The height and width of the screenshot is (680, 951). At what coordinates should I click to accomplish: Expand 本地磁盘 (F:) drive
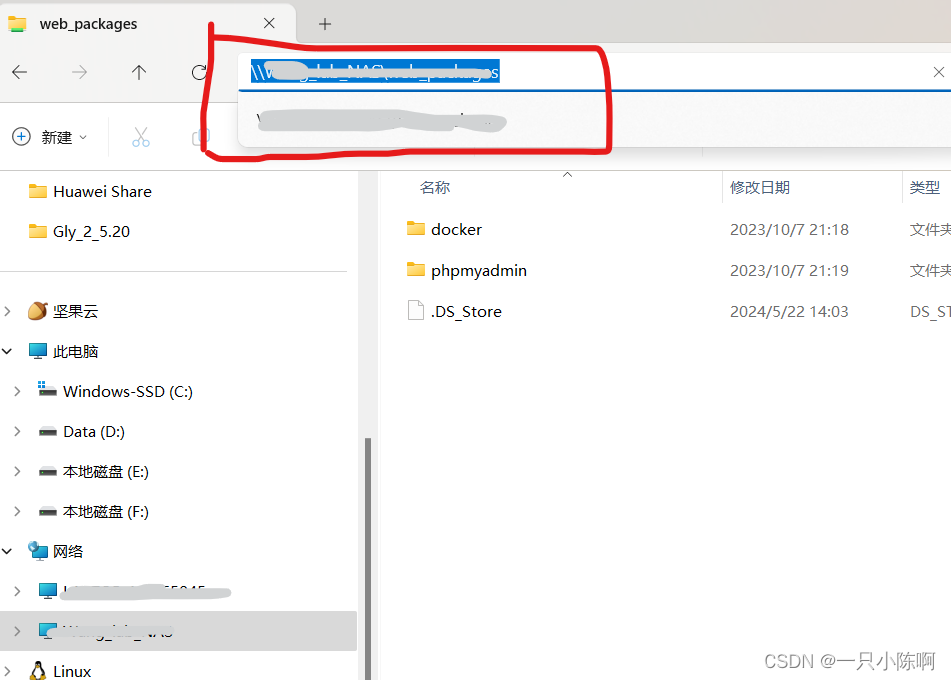17,511
